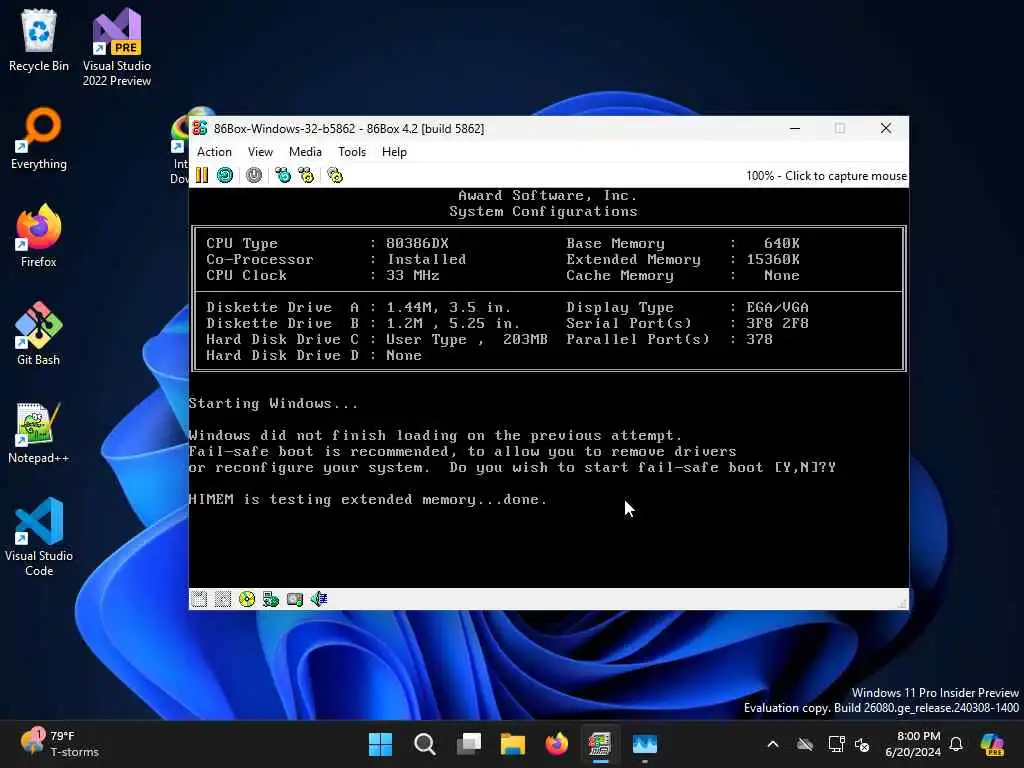
Task: Select the Git Bash desktop shortcut
Action: coord(39,334)
